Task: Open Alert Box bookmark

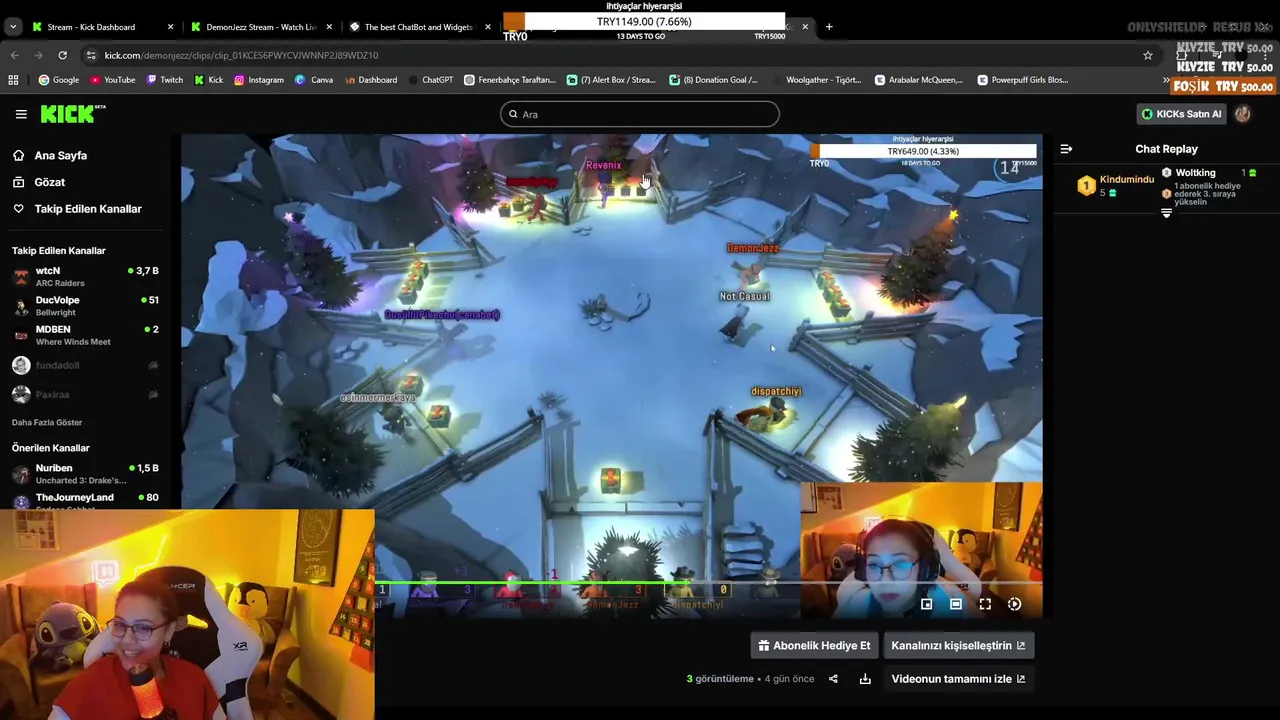Action: [x=611, y=80]
